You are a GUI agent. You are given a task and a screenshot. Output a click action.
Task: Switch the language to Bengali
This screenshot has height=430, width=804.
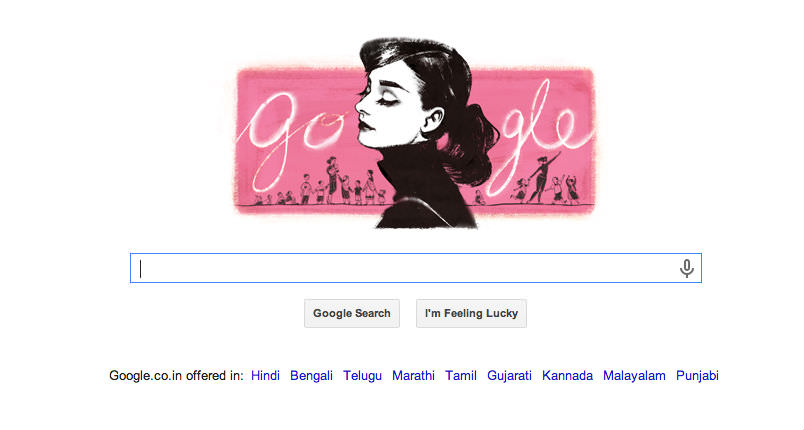[x=311, y=376]
